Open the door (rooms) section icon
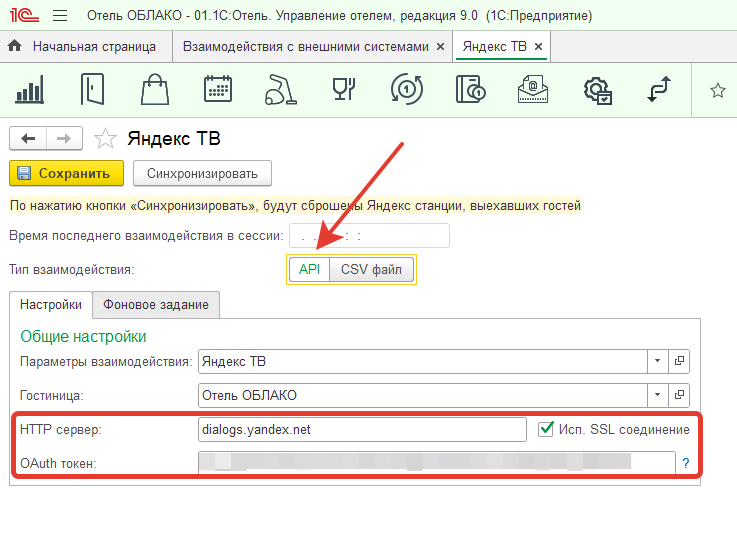The width and height of the screenshot is (737, 540). (92, 89)
